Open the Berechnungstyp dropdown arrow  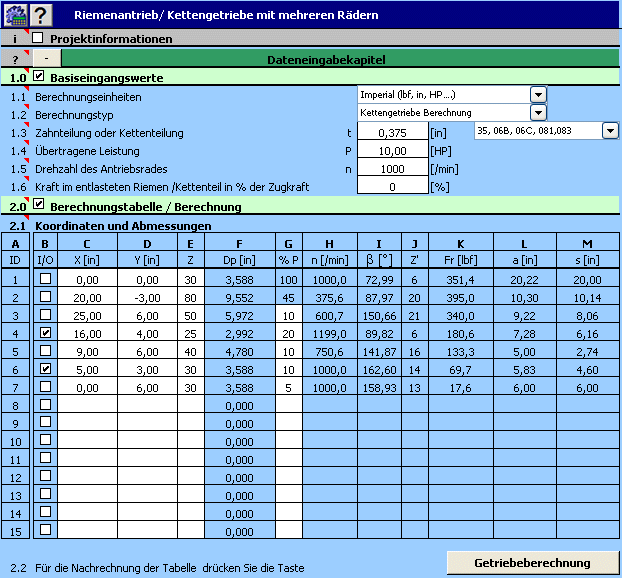(538, 113)
